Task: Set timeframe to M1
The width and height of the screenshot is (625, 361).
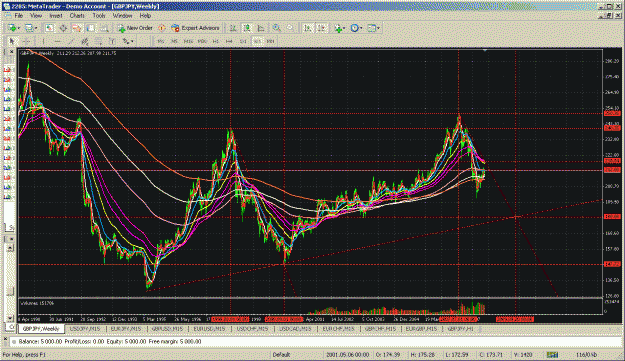Action: (x=161, y=41)
